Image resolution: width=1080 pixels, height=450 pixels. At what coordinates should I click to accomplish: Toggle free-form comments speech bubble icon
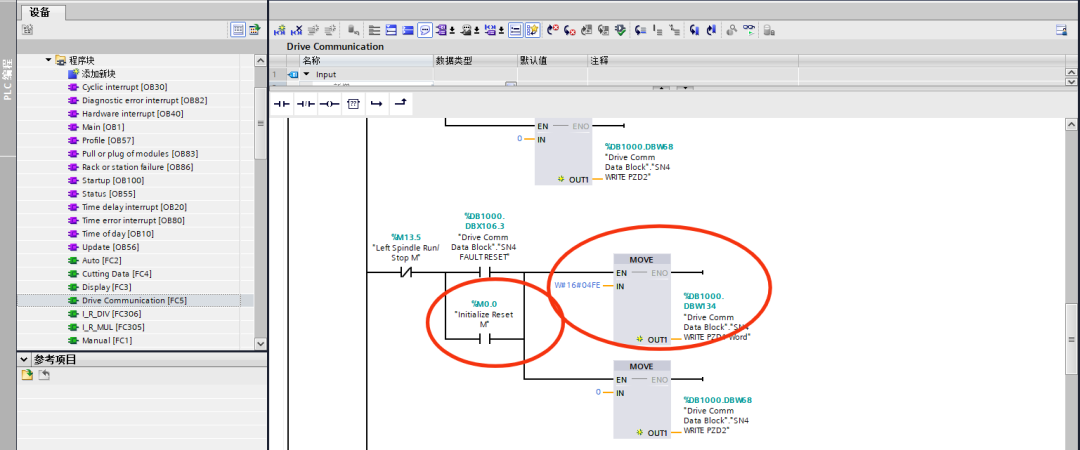coord(425,30)
